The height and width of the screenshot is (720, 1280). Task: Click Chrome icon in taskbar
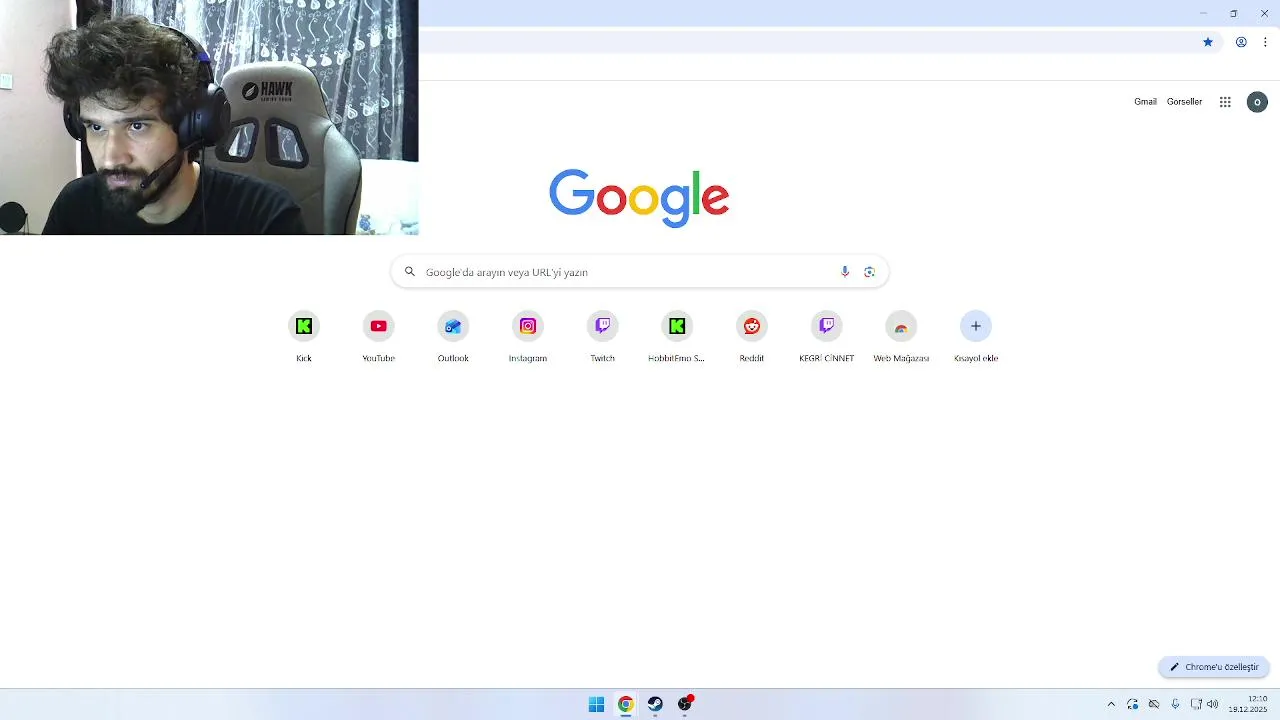pyautogui.click(x=625, y=704)
